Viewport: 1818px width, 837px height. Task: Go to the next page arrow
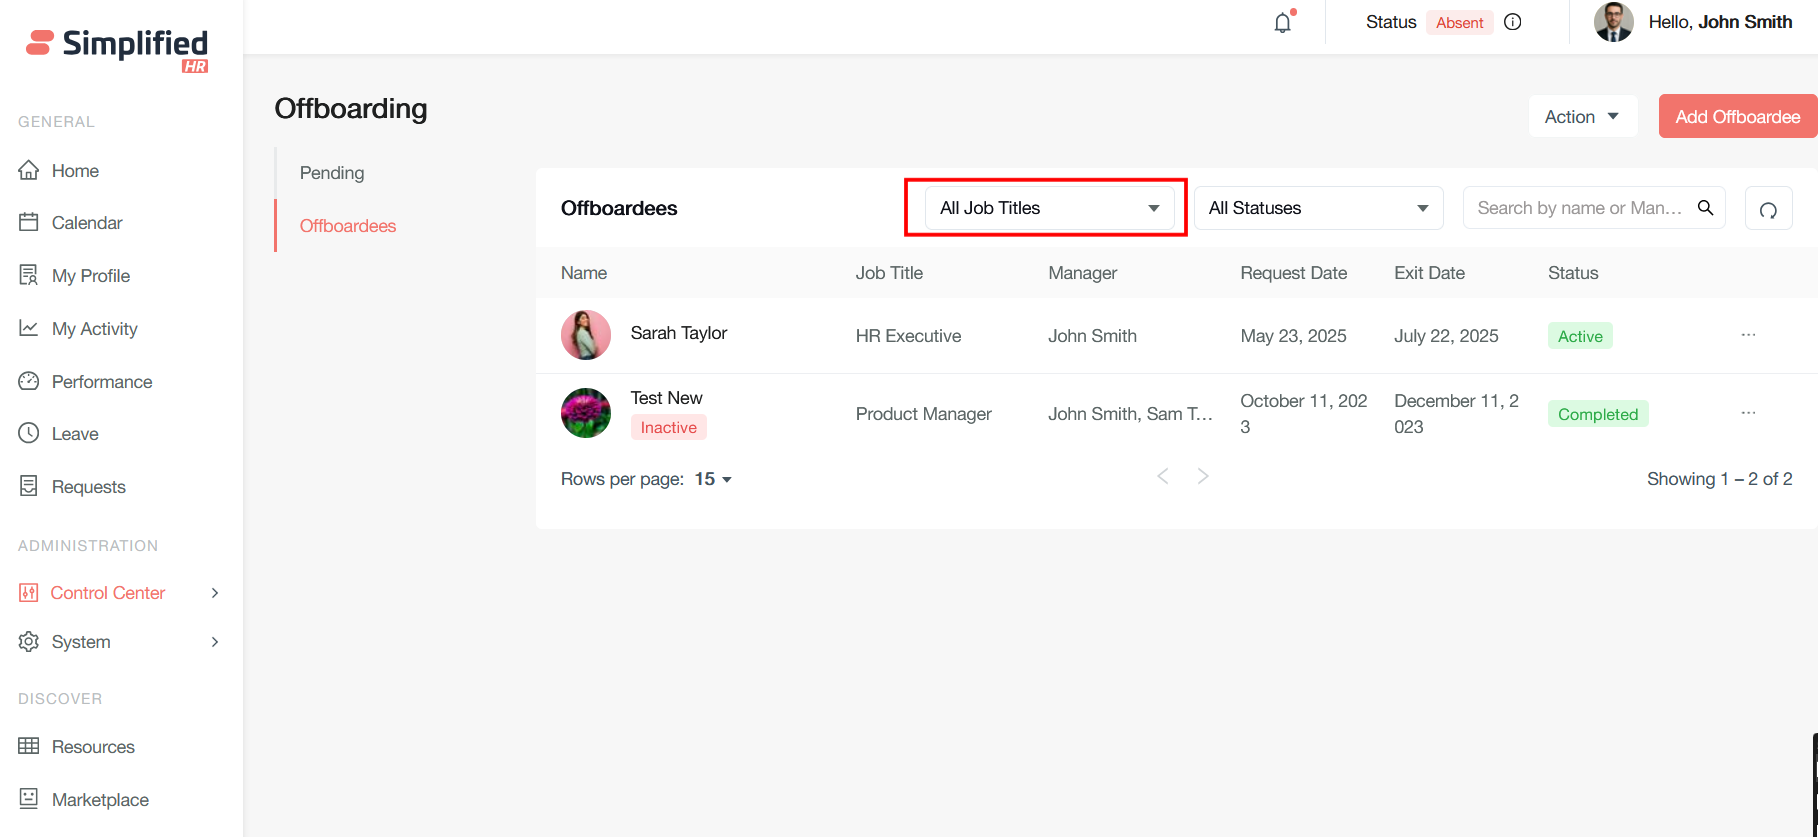coord(1203,477)
